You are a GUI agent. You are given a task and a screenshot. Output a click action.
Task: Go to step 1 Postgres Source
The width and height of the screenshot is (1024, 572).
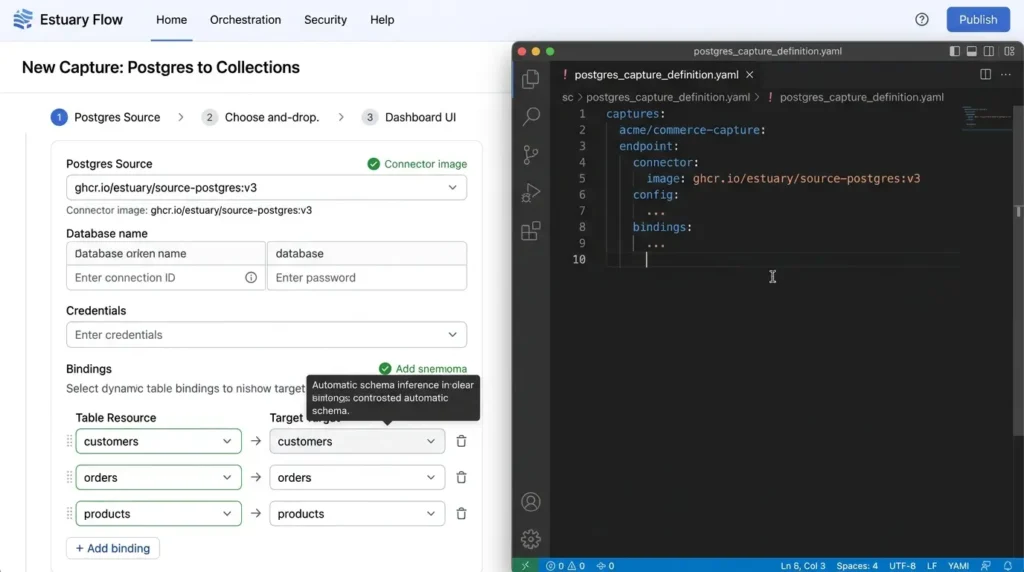click(106, 118)
